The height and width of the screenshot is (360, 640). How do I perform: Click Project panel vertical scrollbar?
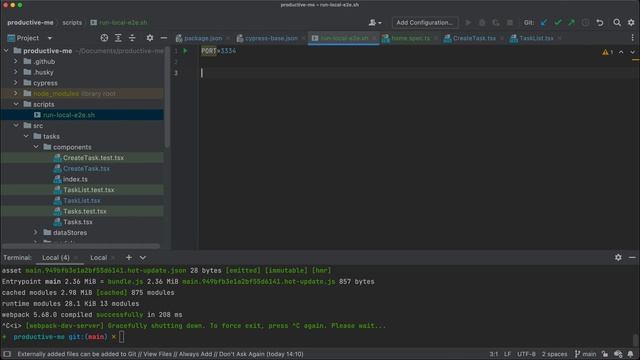tap(167, 98)
